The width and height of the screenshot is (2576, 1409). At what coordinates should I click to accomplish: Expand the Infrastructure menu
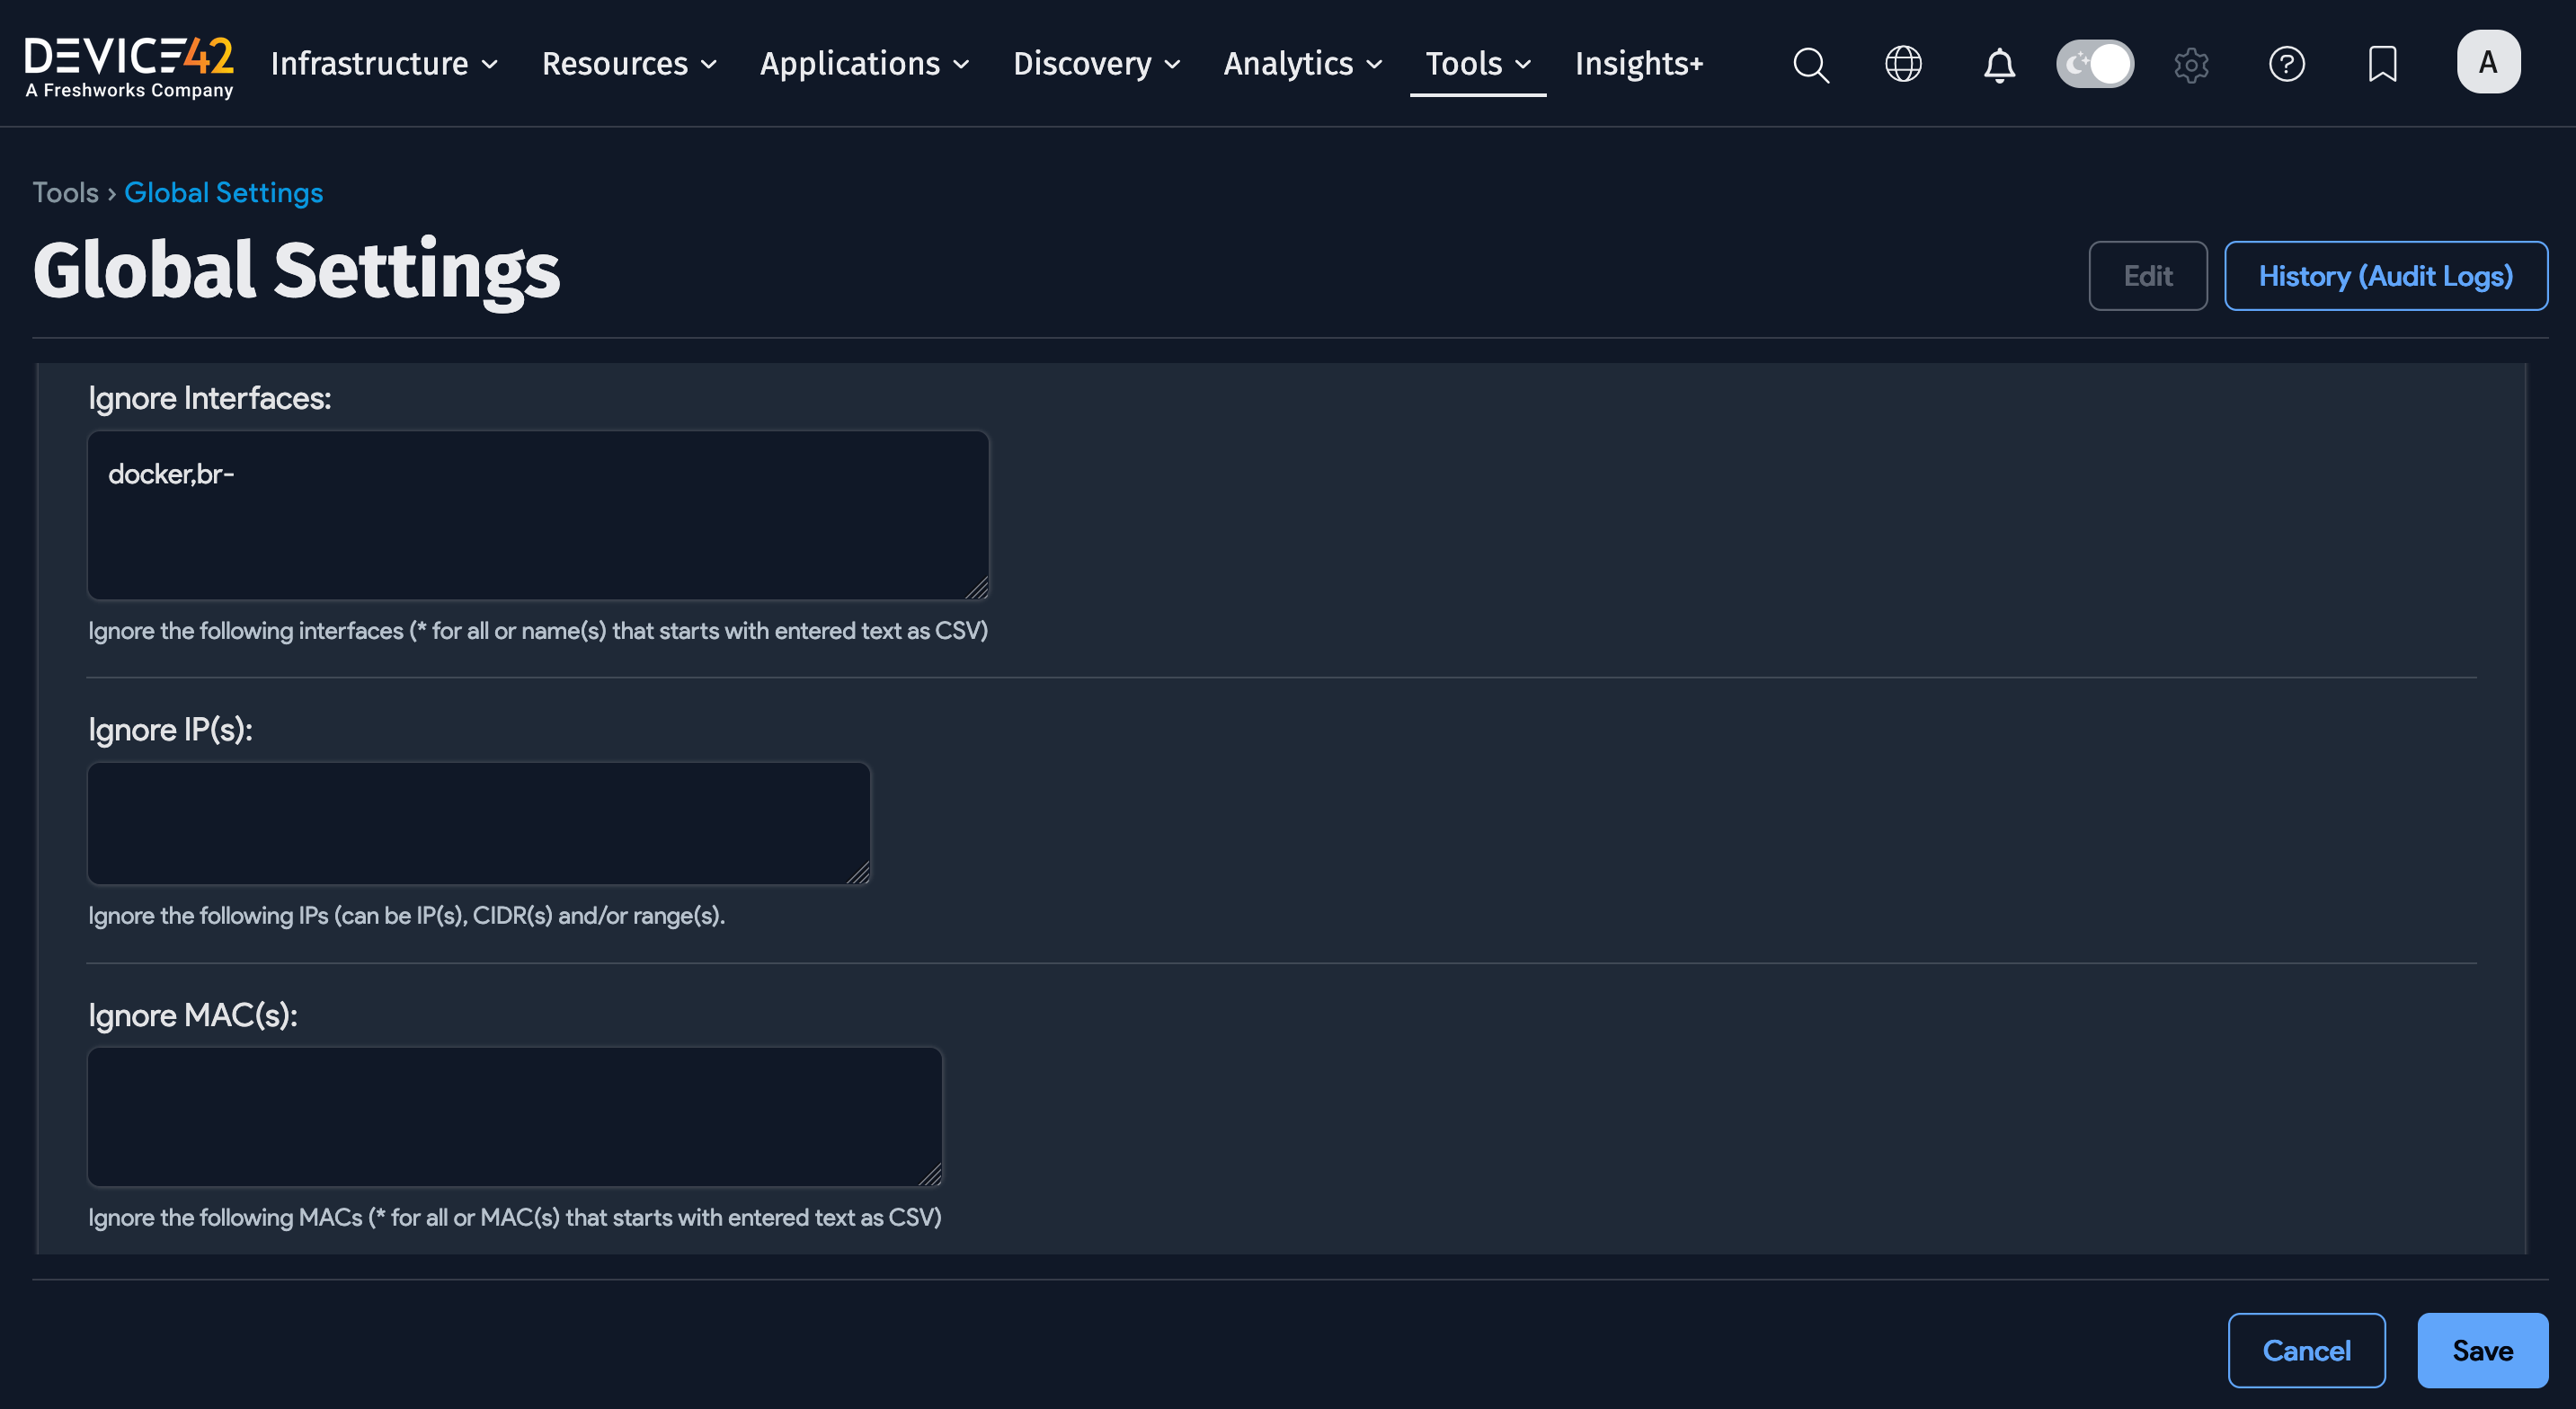coord(383,64)
